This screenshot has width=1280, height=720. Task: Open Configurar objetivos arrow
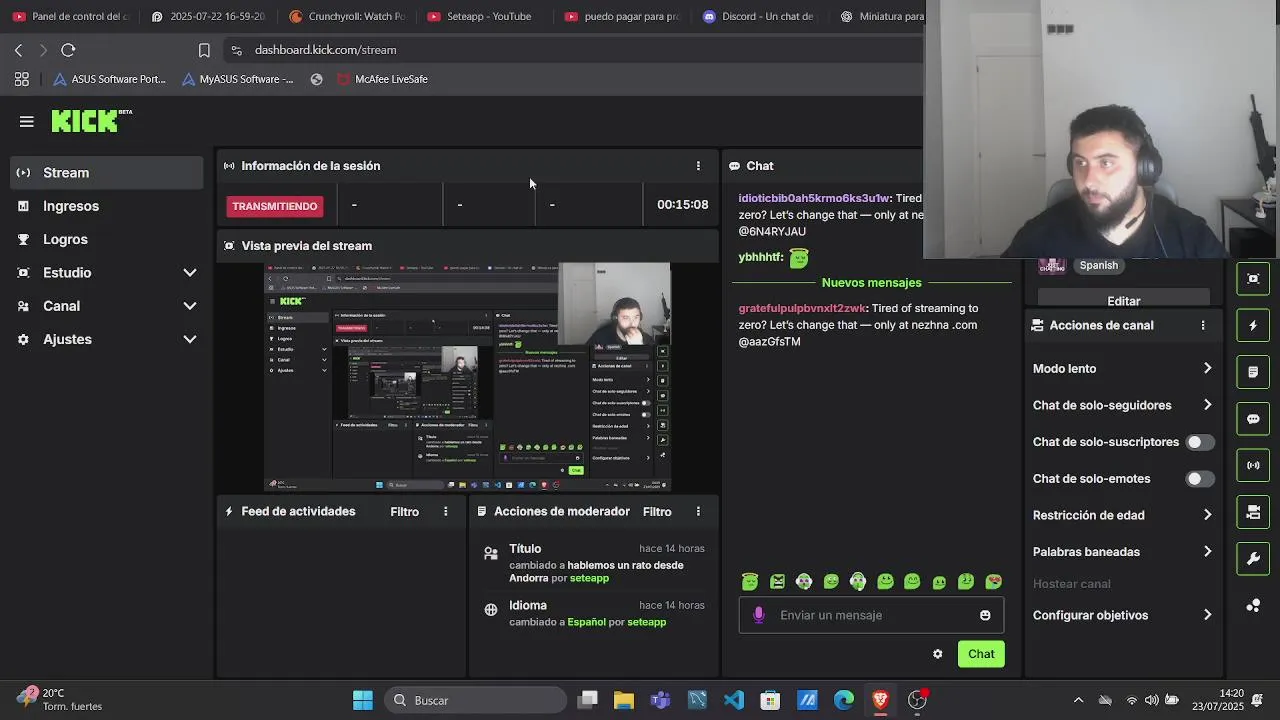tap(1207, 615)
